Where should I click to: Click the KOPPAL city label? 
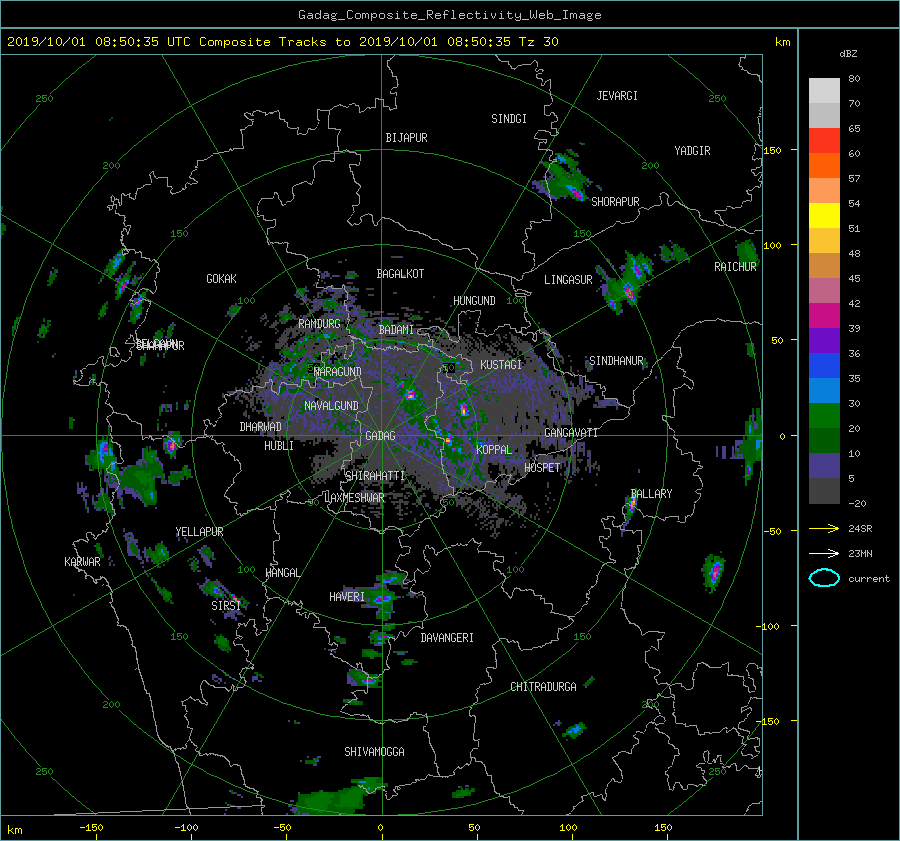pos(494,449)
